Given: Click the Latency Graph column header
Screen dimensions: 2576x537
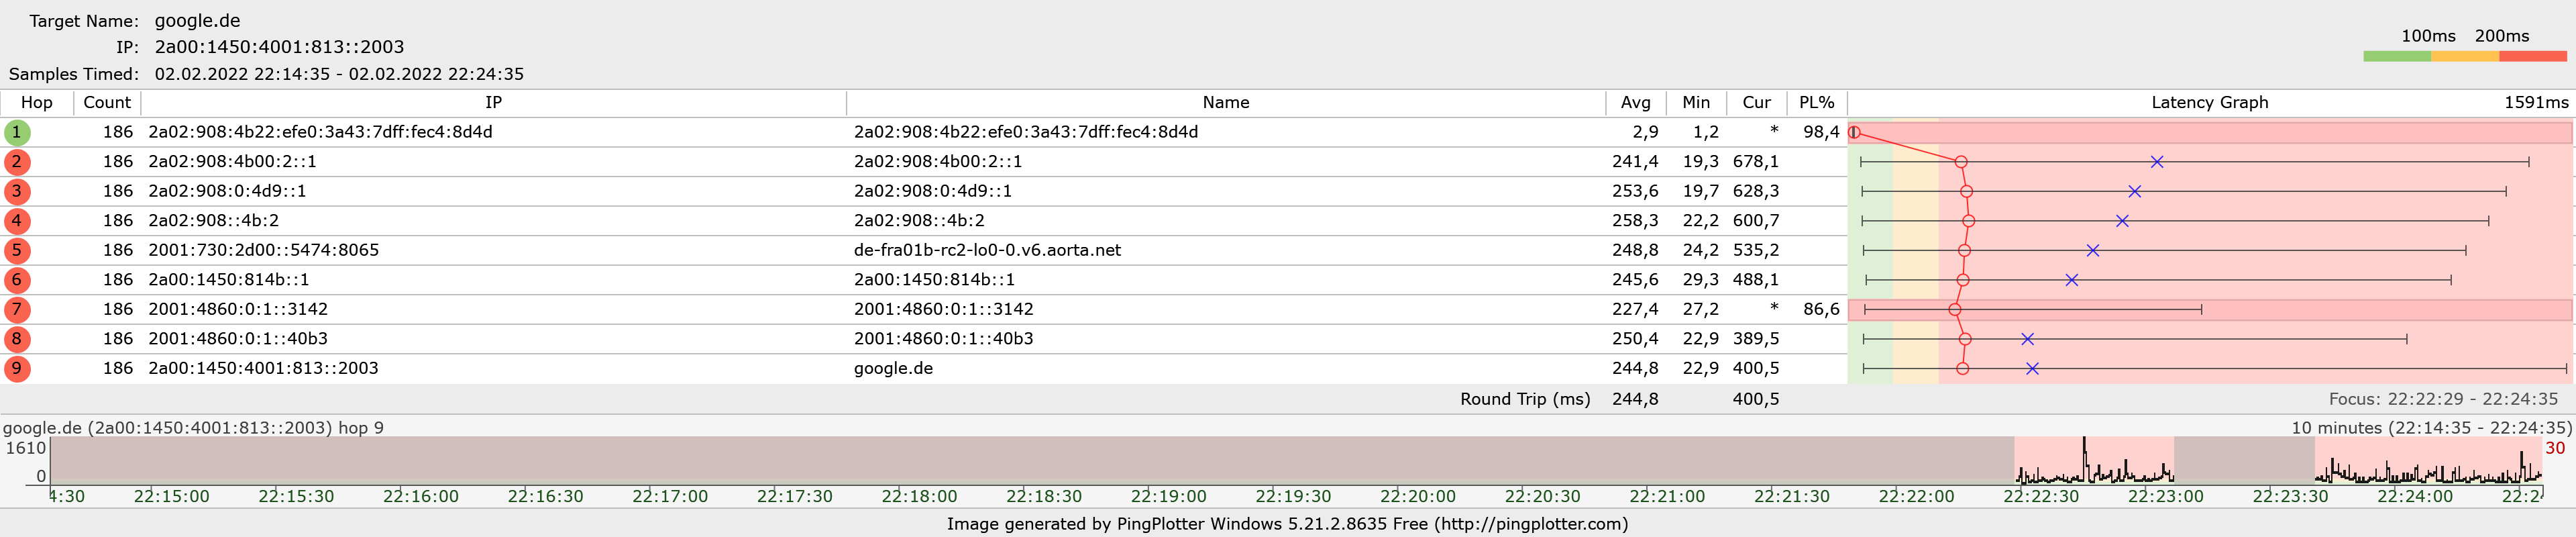Looking at the screenshot, I should pos(2210,103).
